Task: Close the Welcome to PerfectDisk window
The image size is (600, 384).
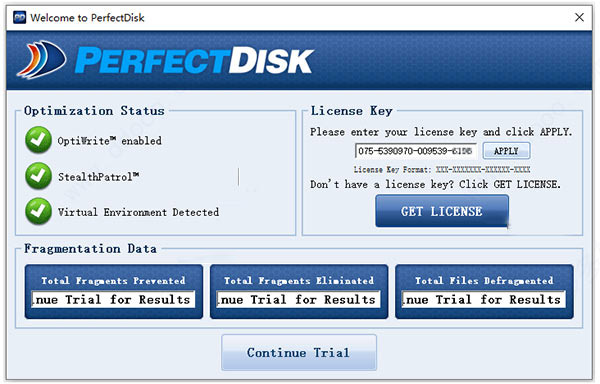Action: click(579, 17)
